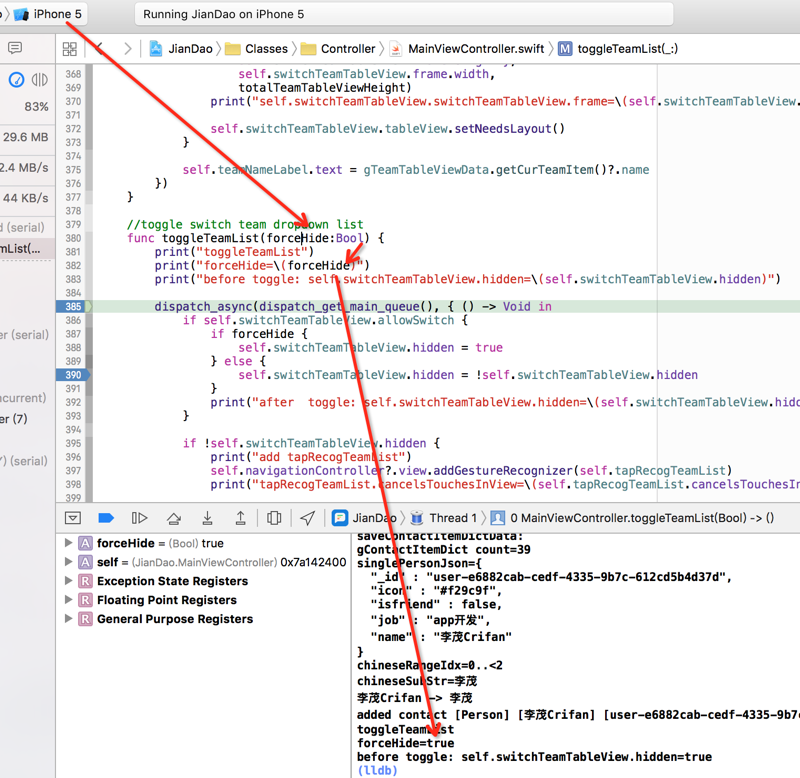Image resolution: width=800 pixels, height=778 pixels.
Task: Click the method M icon in jump bar
Action: (x=565, y=49)
